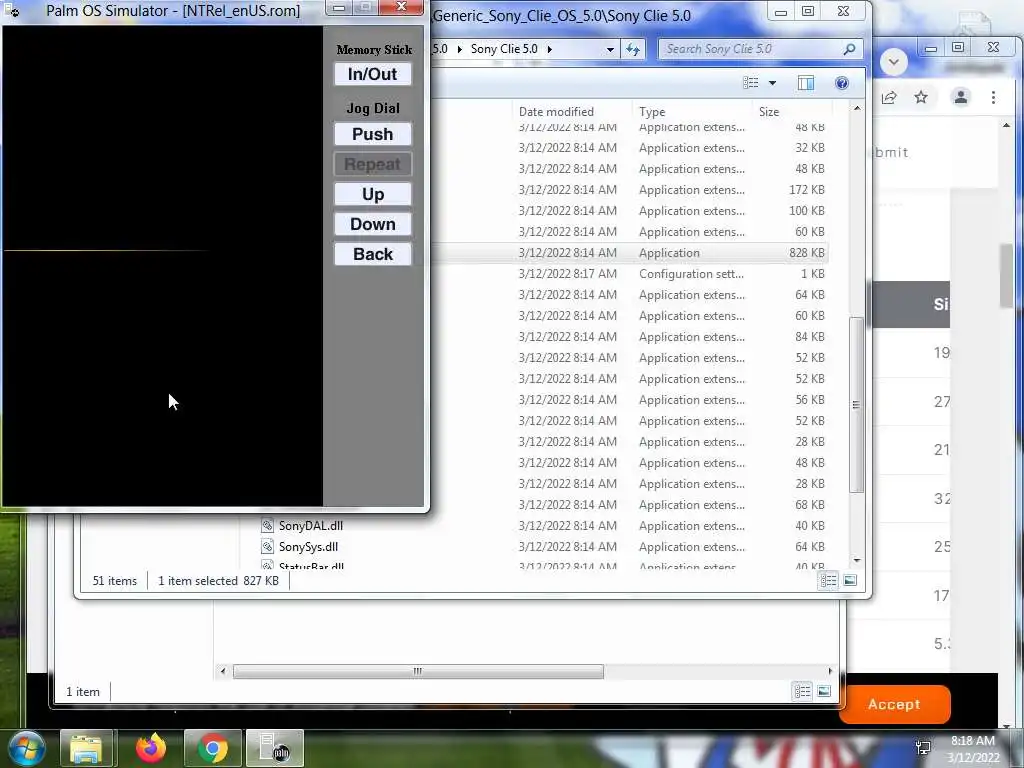This screenshot has width=1024, height=768.
Task: Click large icons view icon in back Explorer window
Action: pyautogui.click(x=824, y=691)
